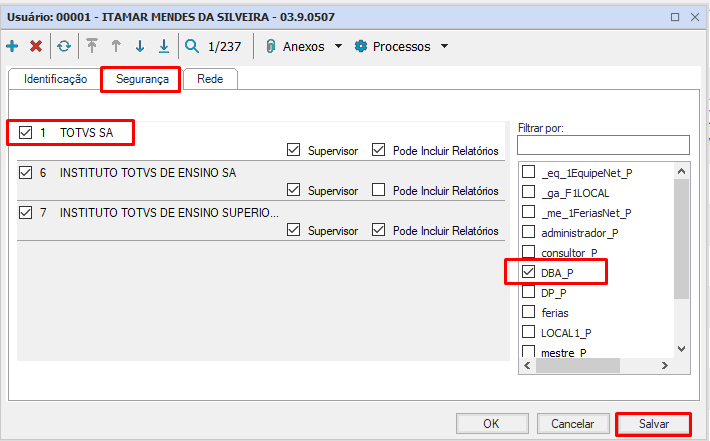Go to last record arrow
Image resolution: width=710 pixels, height=441 pixels.
[x=164, y=46]
